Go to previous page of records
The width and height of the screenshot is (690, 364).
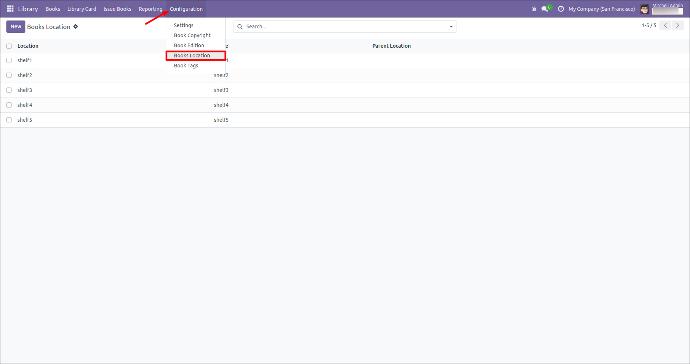click(x=665, y=26)
